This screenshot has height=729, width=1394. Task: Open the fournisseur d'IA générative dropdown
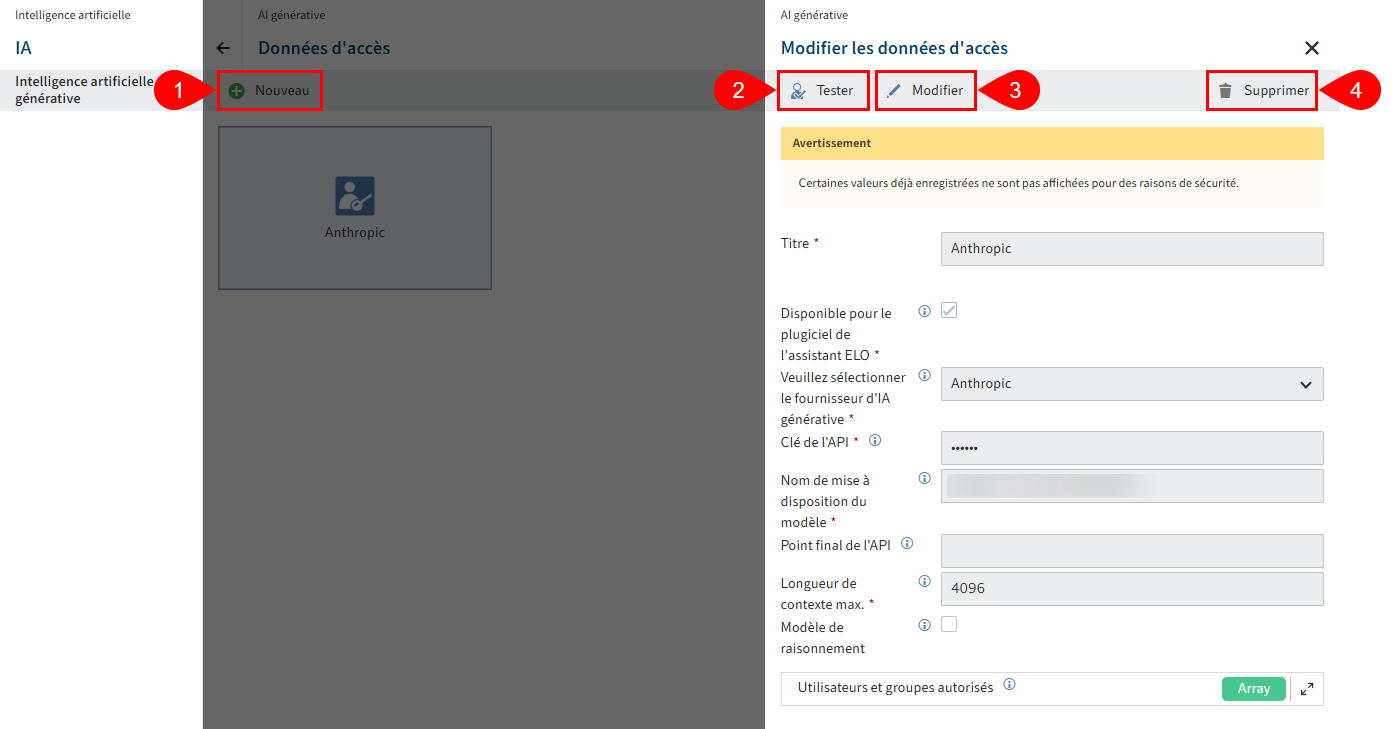pos(1132,384)
